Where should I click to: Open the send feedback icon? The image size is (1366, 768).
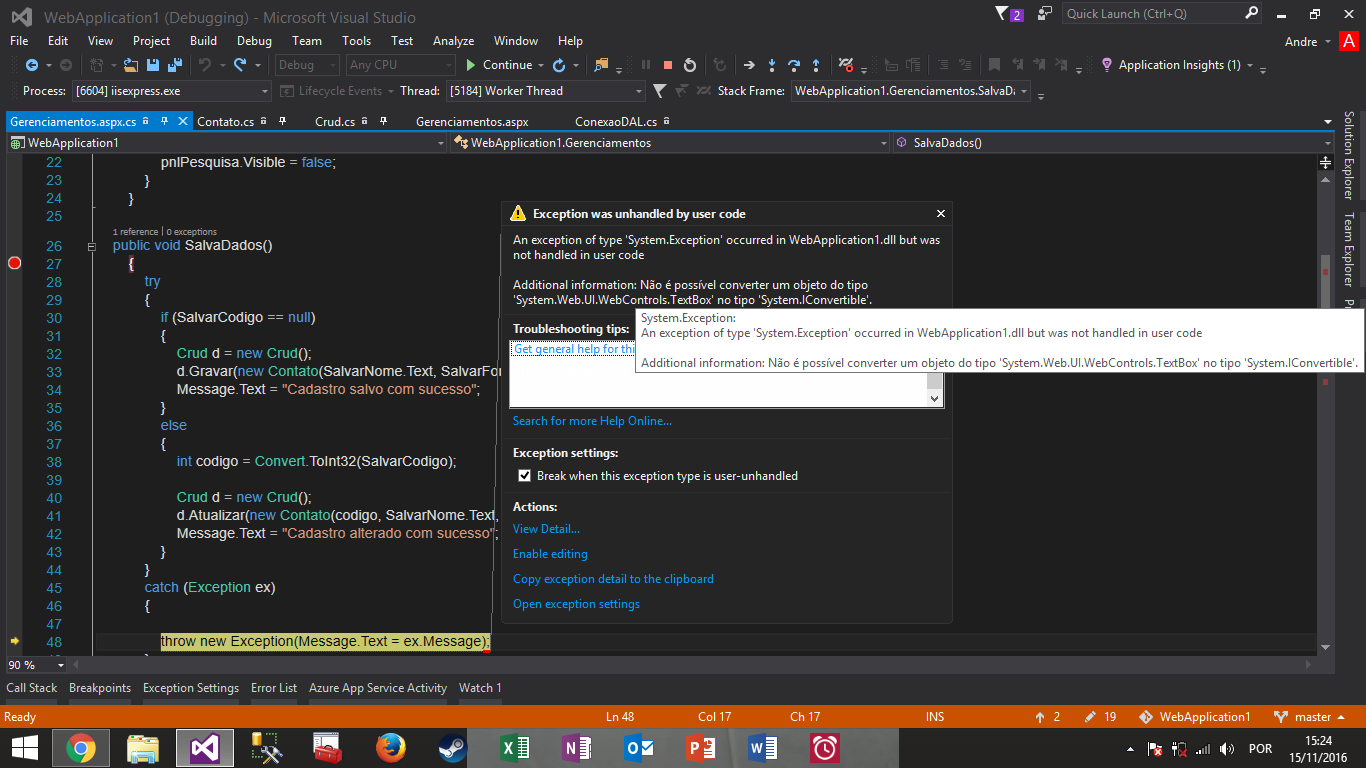(1045, 14)
